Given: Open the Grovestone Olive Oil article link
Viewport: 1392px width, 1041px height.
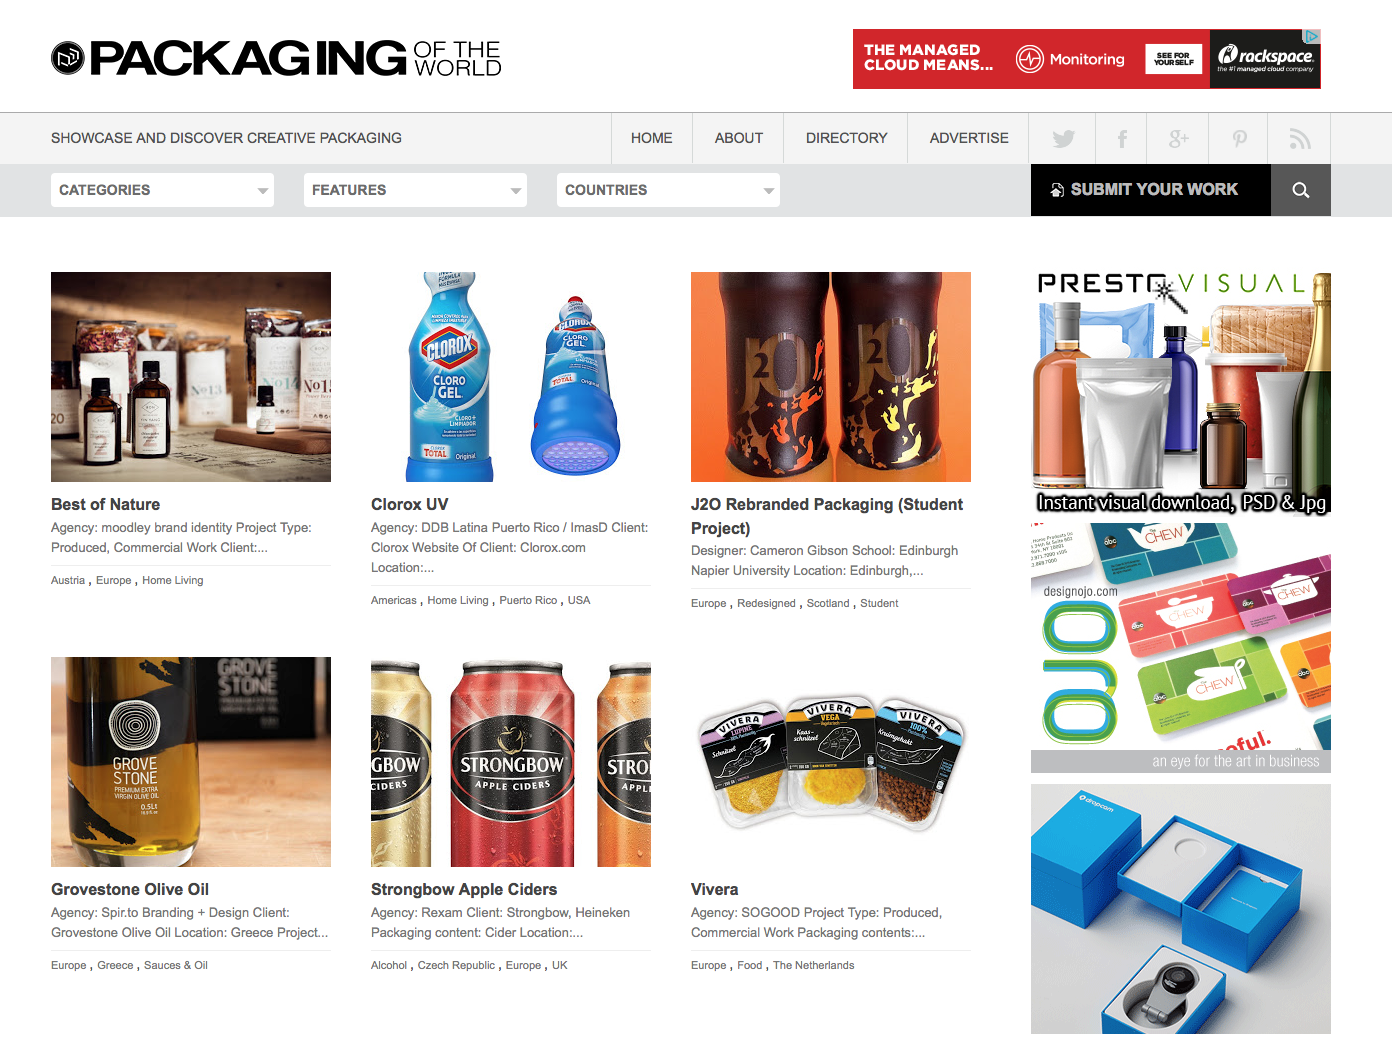Looking at the screenshot, I should click(130, 889).
